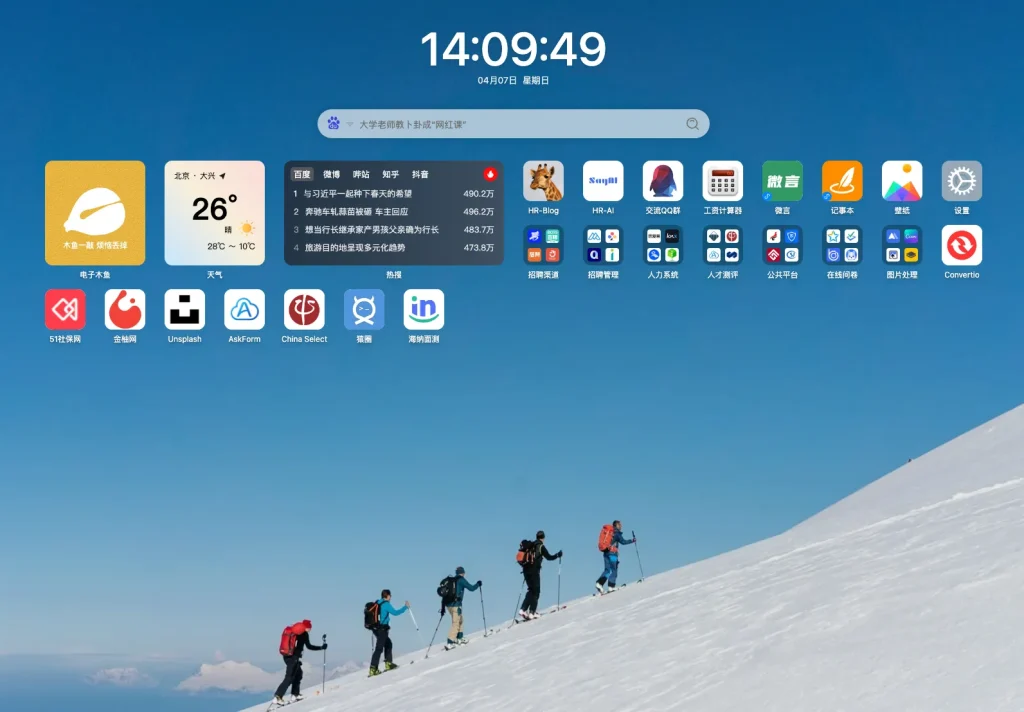The width and height of the screenshot is (1024, 712).
Task: Expand the 图片处理 folder group
Action: [901, 245]
